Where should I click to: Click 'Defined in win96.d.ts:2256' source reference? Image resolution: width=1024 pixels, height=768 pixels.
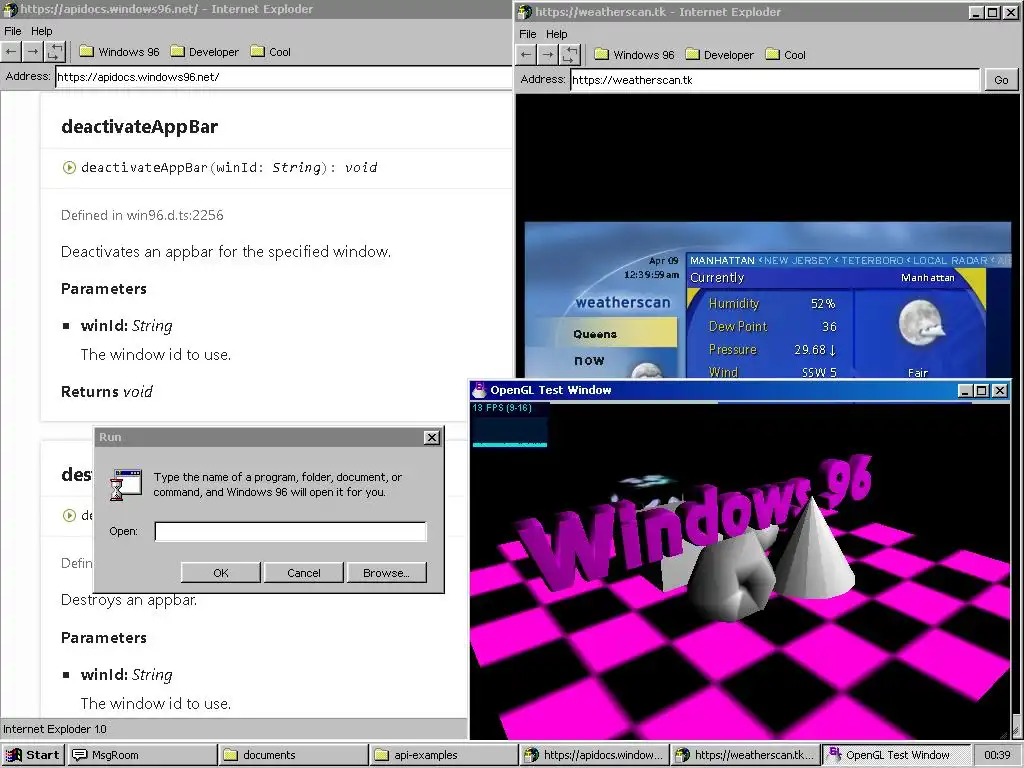[142, 215]
